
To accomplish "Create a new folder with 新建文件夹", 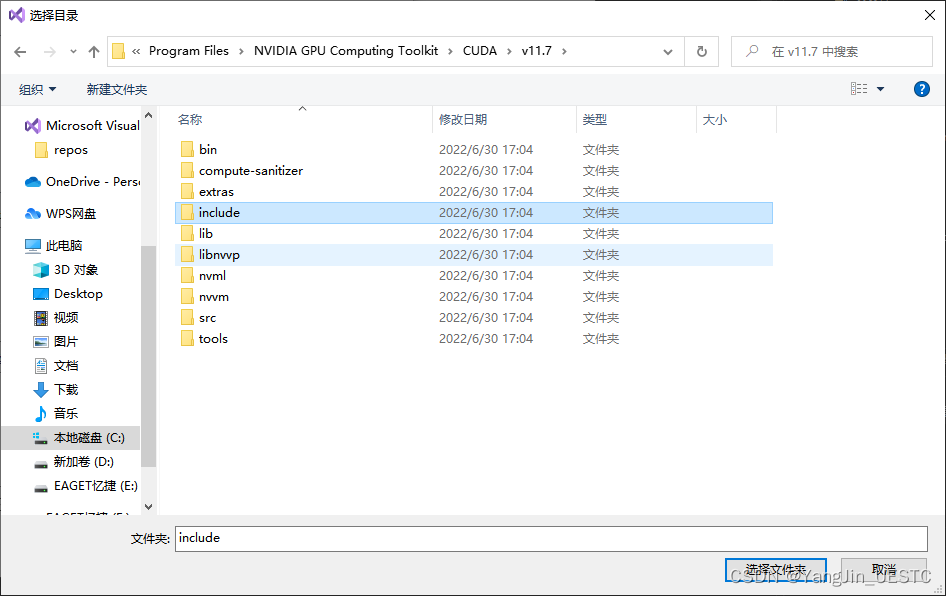I will (116, 89).
